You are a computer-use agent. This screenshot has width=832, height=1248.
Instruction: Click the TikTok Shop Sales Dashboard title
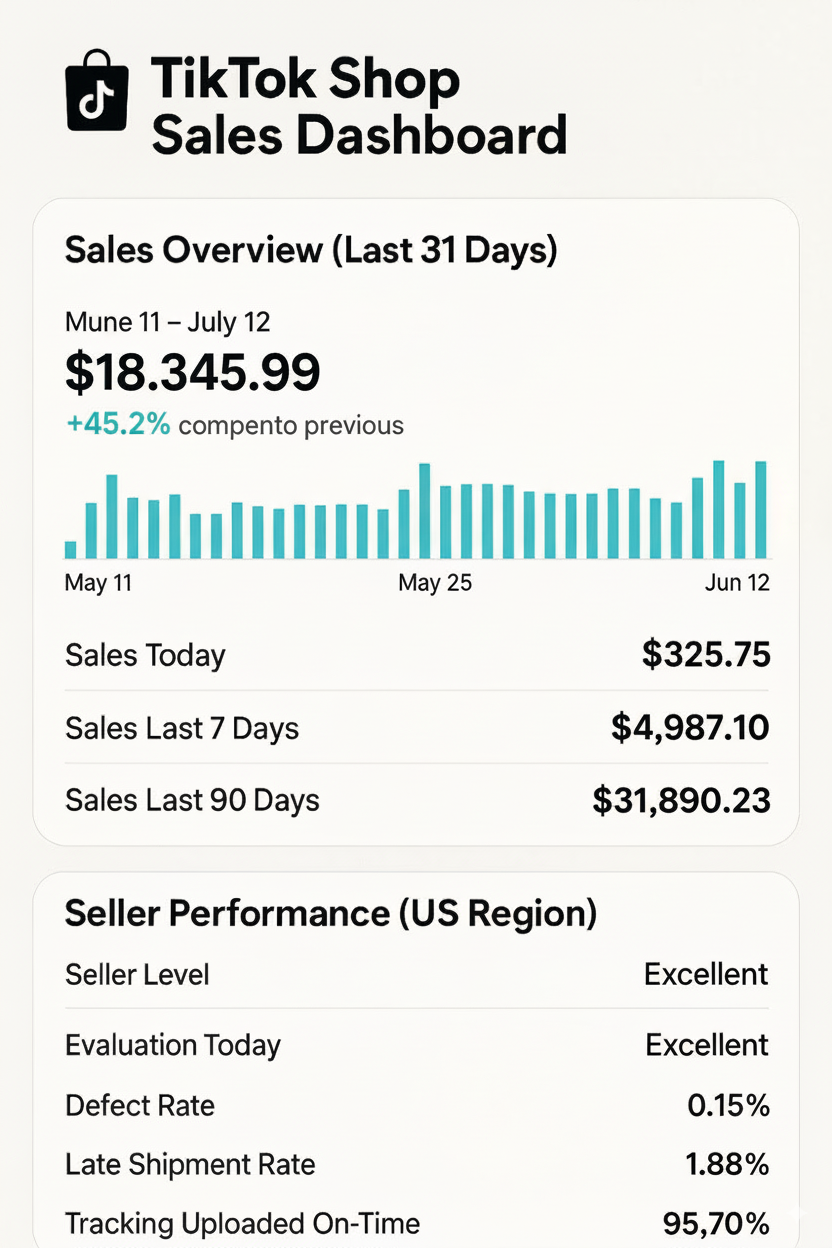[x=358, y=107]
